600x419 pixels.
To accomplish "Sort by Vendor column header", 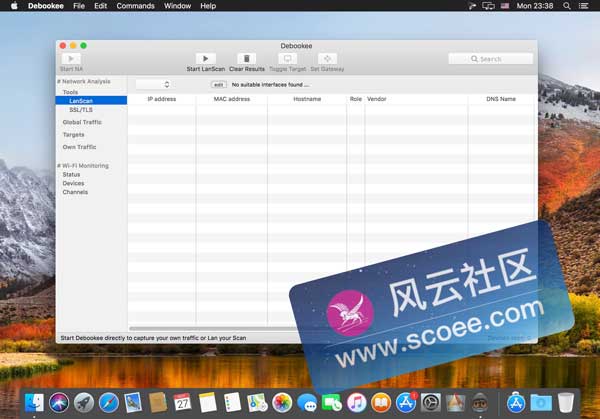I will click(x=416, y=99).
